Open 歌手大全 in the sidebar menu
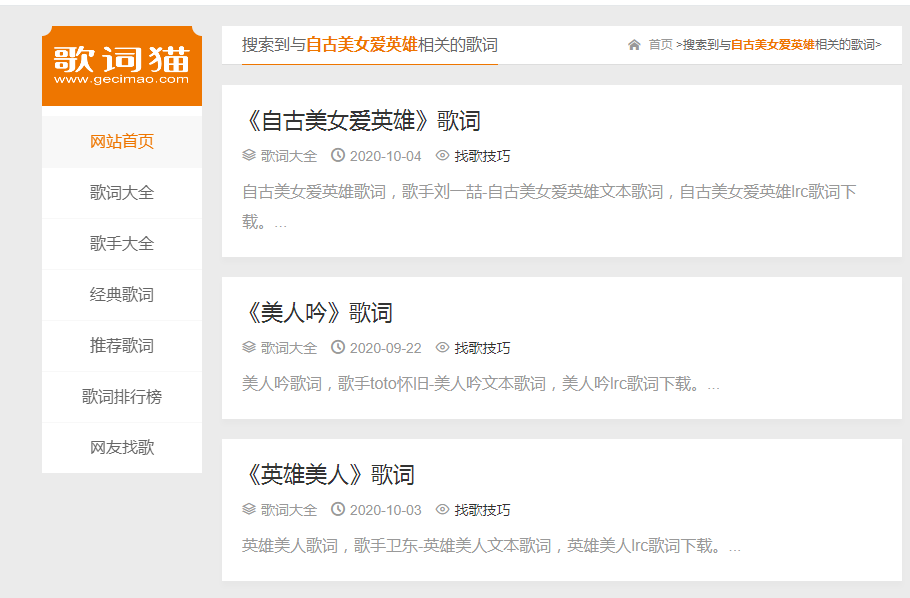The height and width of the screenshot is (598, 910). point(122,244)
